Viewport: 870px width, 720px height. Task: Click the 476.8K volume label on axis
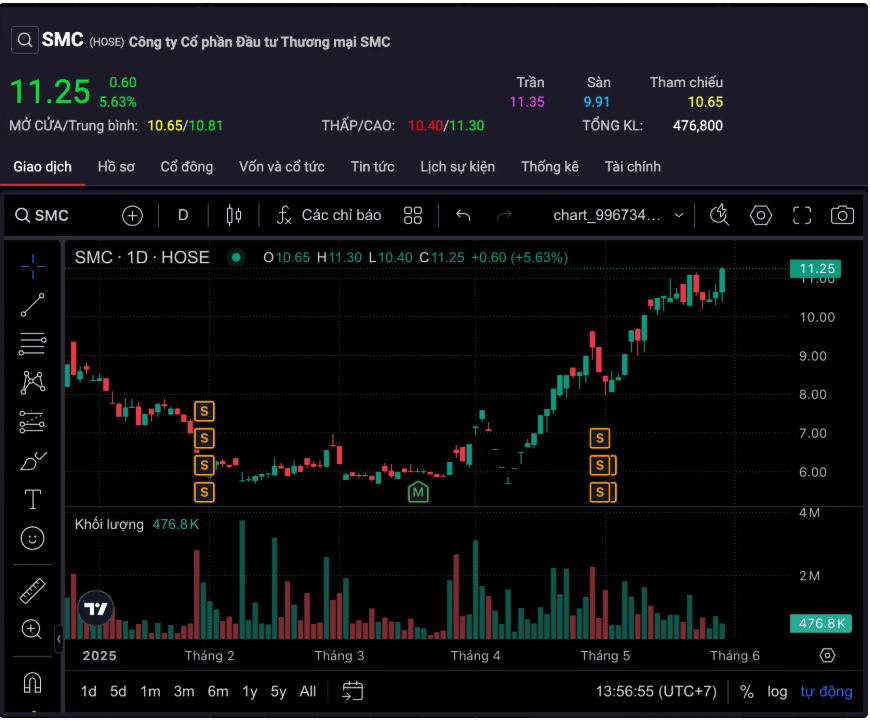(821, 623)
